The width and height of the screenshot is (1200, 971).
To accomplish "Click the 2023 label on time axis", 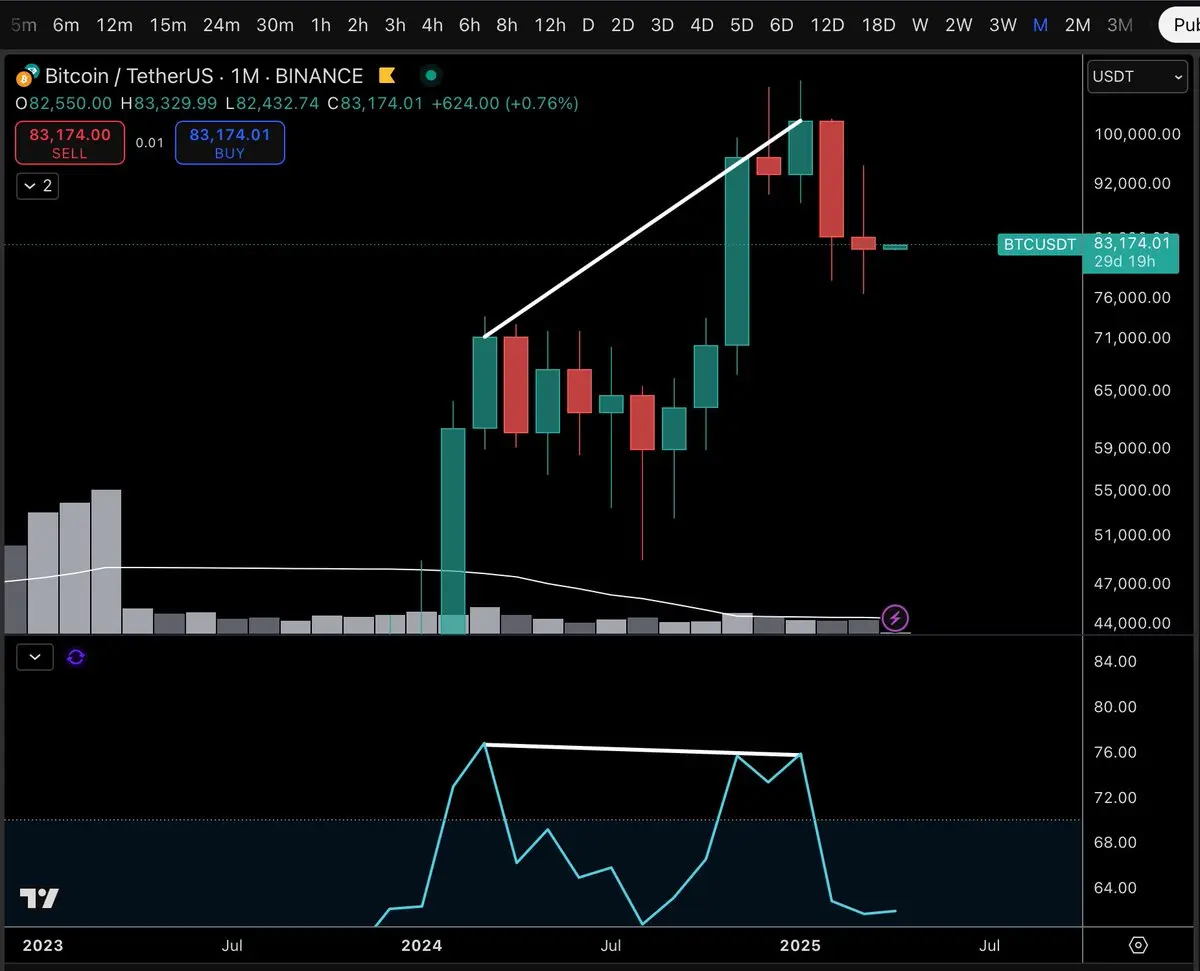I will 43,945.
